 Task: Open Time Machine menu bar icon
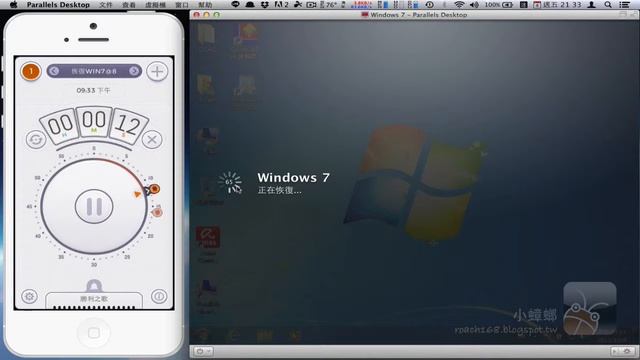[429, 4]
